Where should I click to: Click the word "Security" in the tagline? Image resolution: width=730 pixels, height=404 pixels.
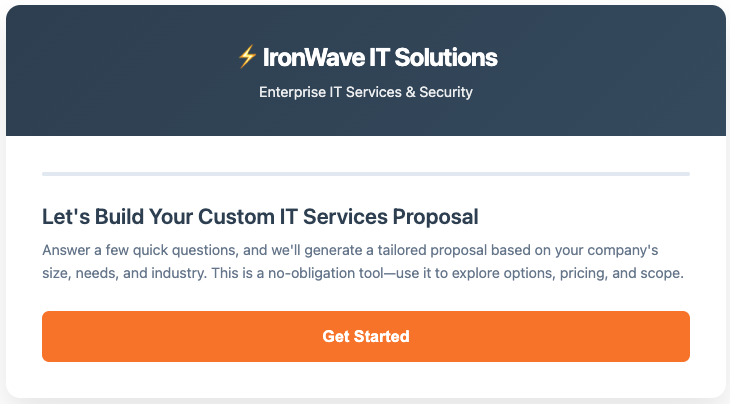448,93
